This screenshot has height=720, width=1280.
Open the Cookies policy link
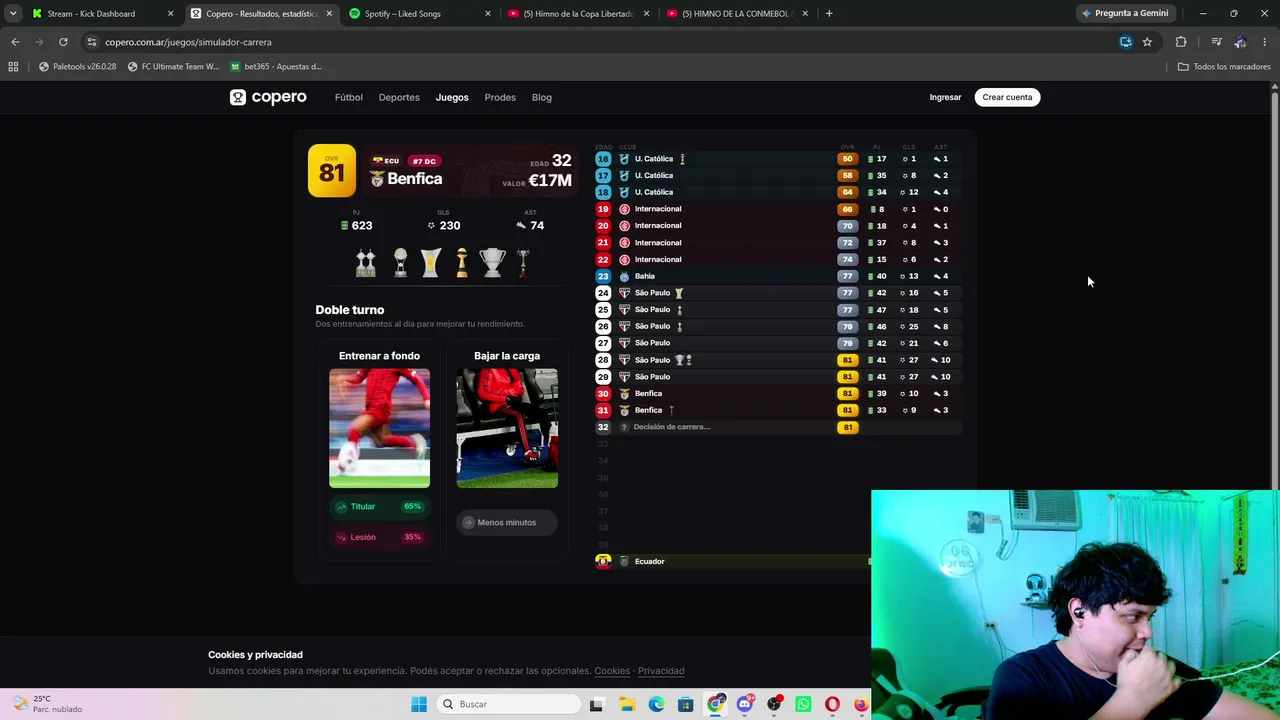coord(612,671)
